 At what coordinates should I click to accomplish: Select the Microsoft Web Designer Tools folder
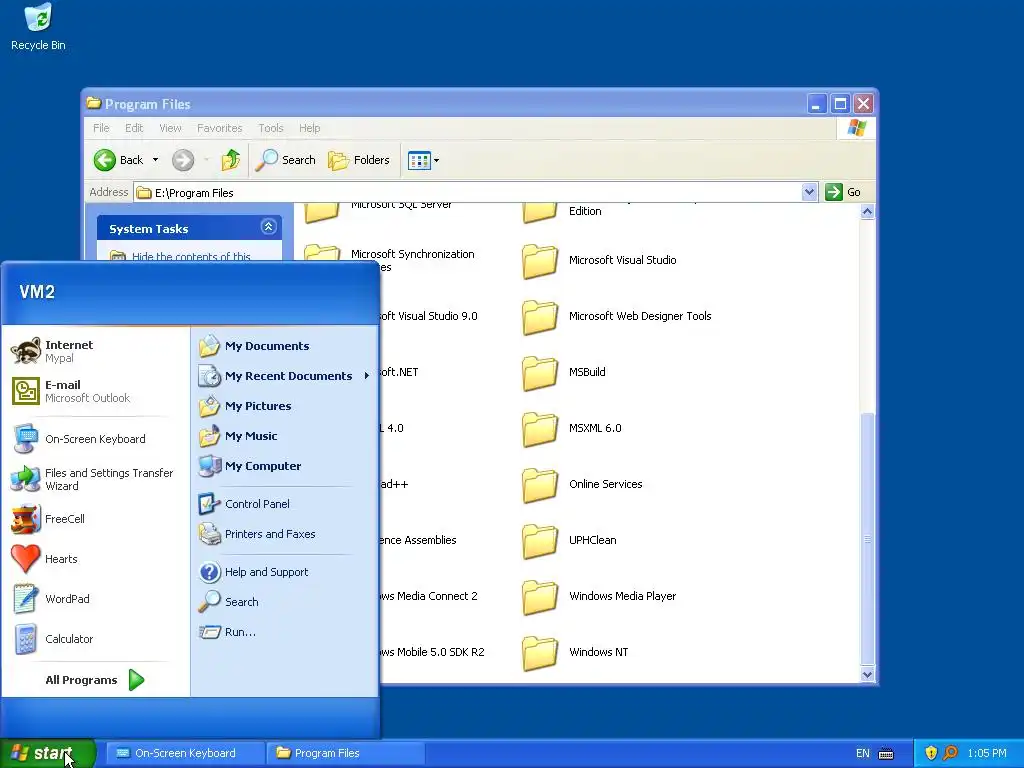click(x=617, y=317)
